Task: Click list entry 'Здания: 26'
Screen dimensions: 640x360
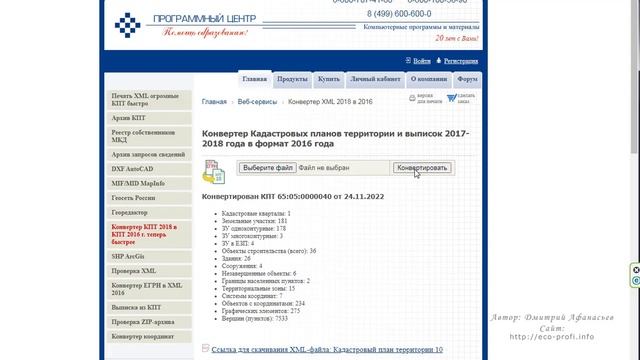Action: tap(236, 258)
